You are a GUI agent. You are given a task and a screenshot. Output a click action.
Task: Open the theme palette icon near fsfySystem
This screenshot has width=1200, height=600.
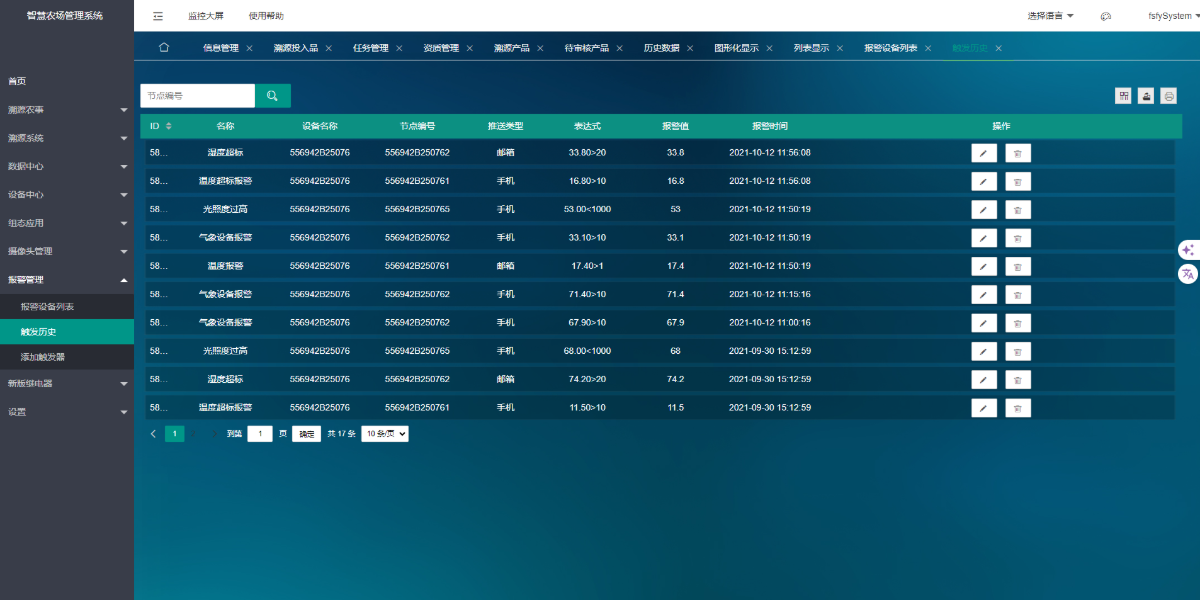click(x=1105, y=17)
